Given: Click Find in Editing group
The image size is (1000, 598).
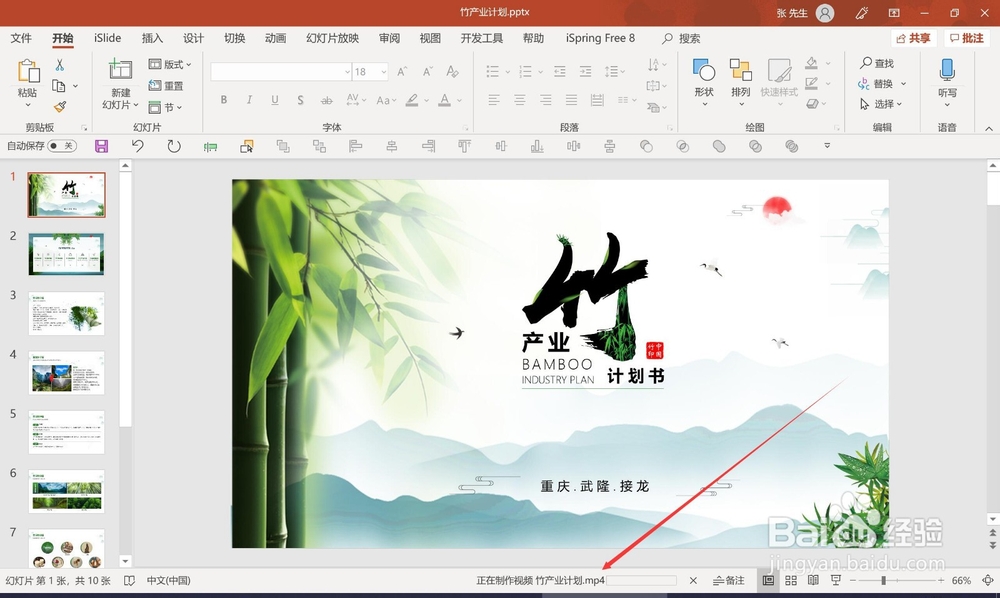Looking at the screenshot, I should [877, 63].
